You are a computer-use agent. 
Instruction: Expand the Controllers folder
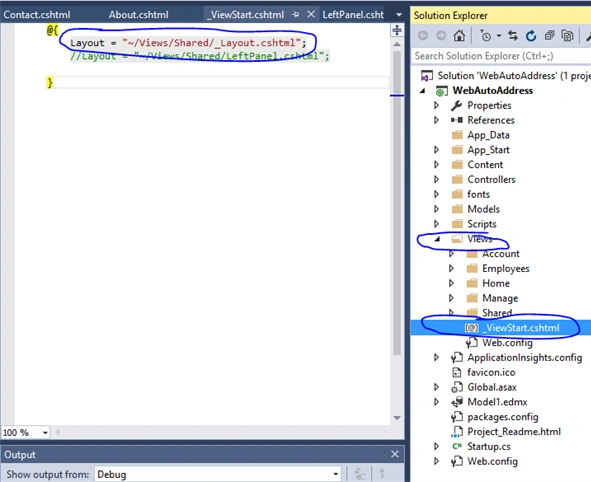(436, 179)
